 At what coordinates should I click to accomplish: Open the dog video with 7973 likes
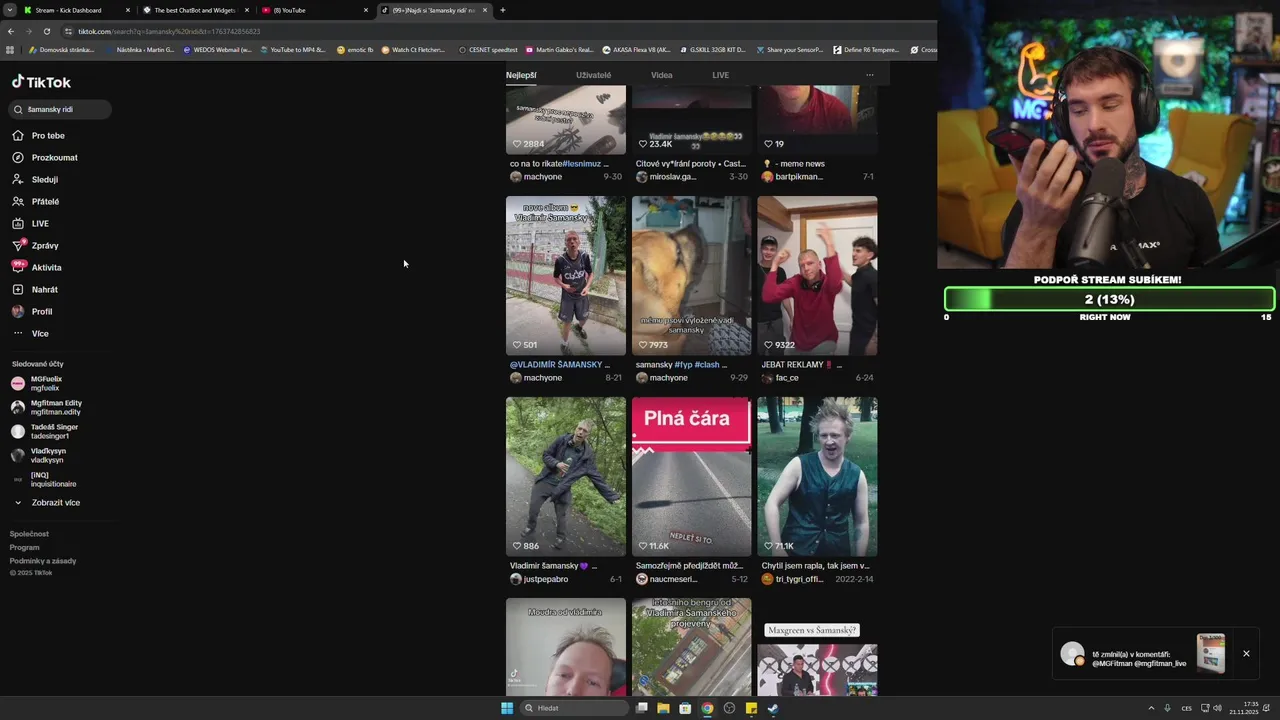(691, 276)
